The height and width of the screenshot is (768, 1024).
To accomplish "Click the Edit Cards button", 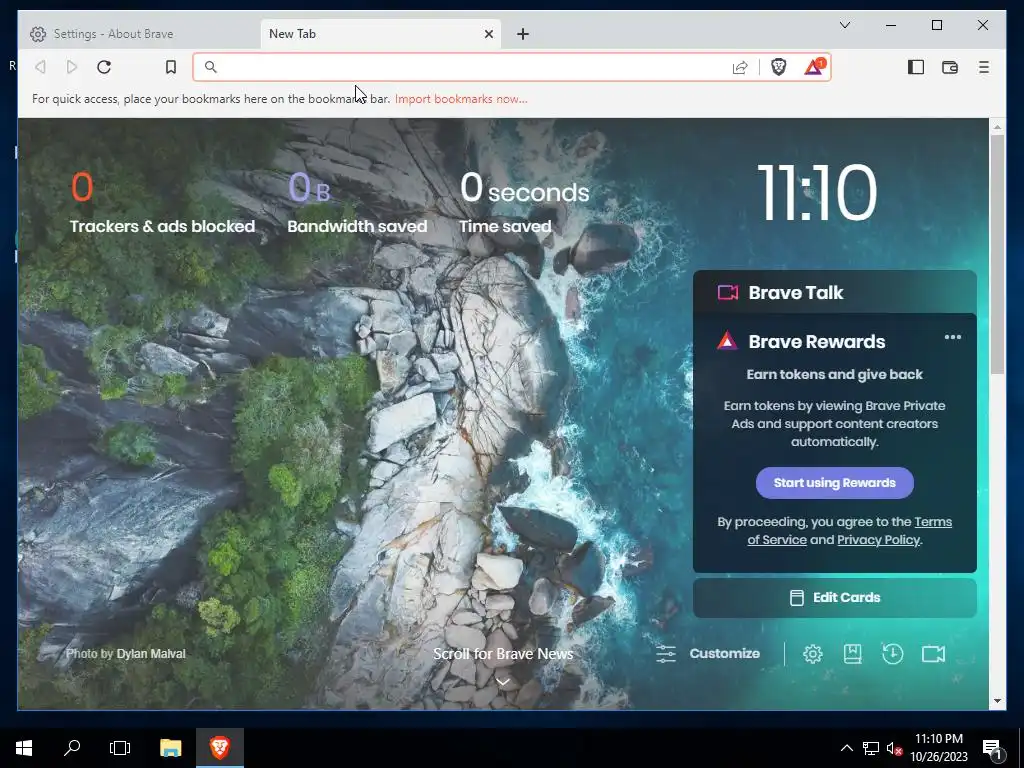I will 835,598.
